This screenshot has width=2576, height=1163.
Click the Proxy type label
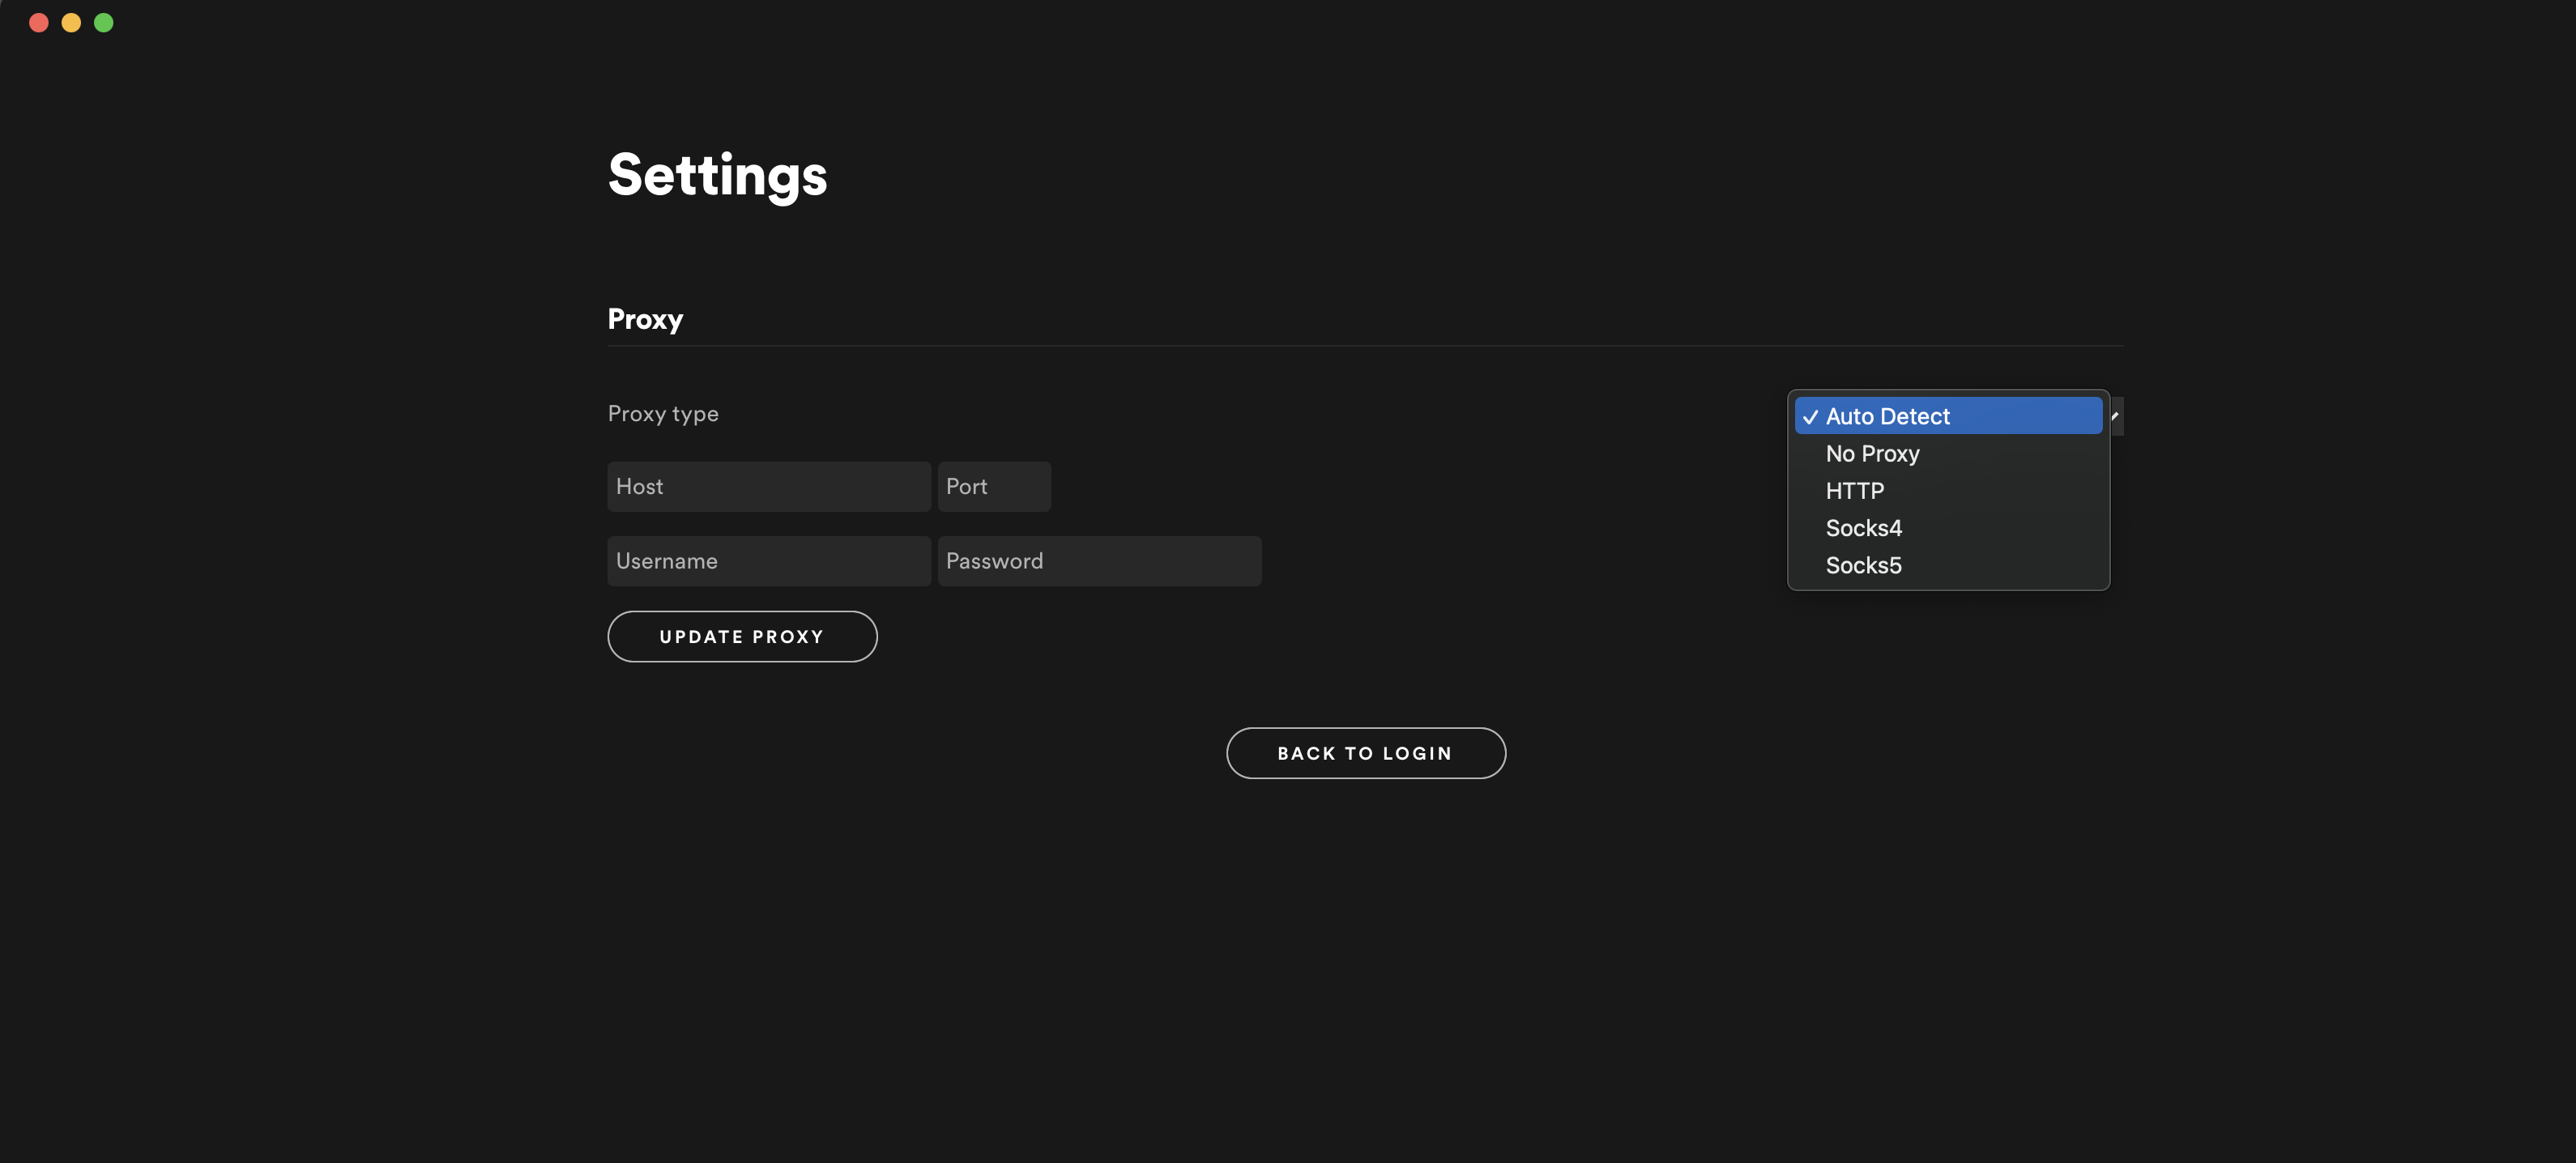(x=663, y=414)
